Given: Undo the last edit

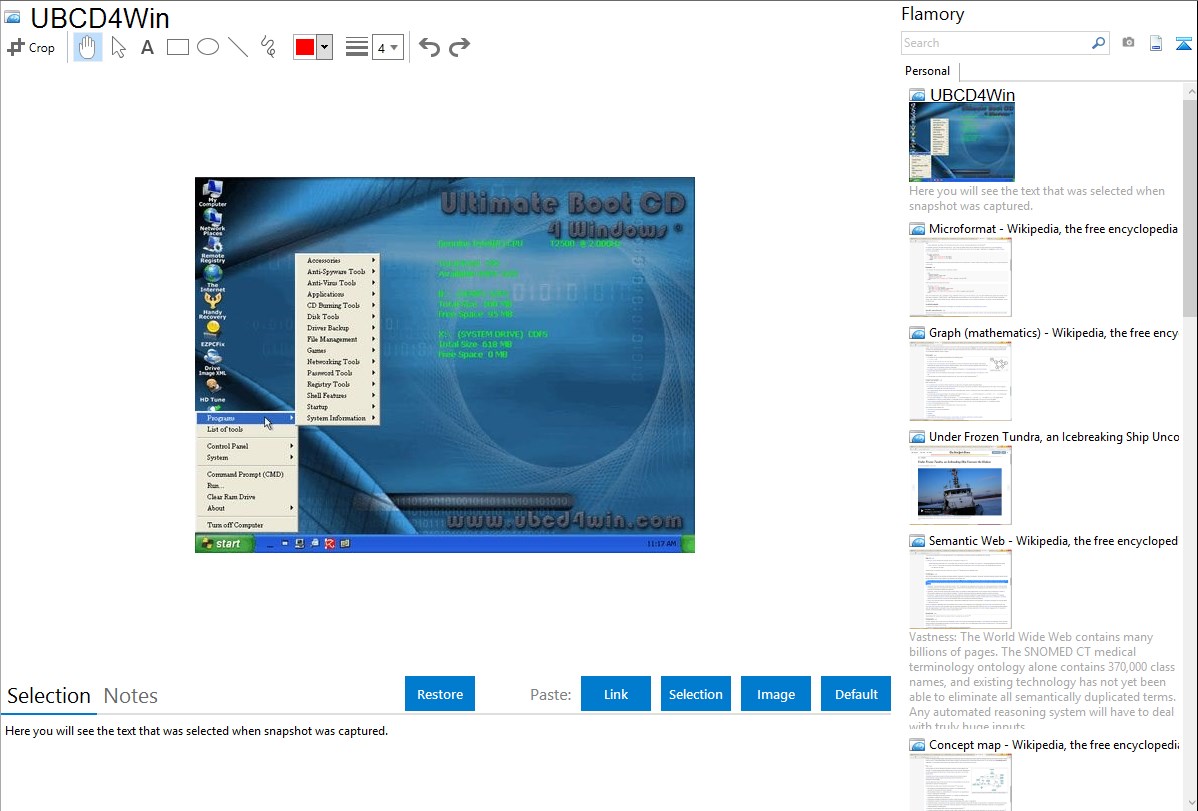Looking at the screenshot, I should 429,47.
